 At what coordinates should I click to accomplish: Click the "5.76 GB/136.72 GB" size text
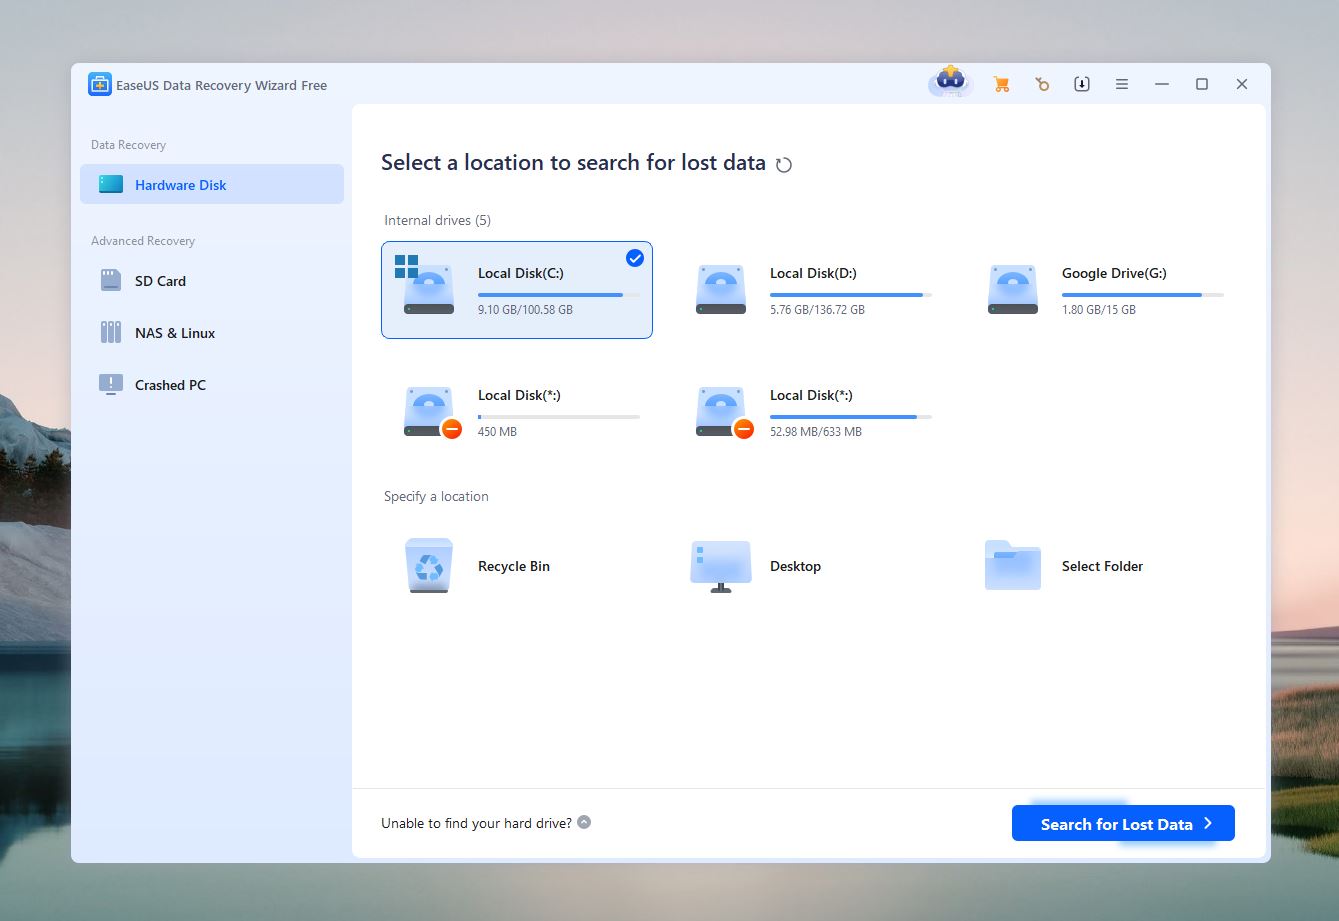pyautogui.click(x=817, y=310)
